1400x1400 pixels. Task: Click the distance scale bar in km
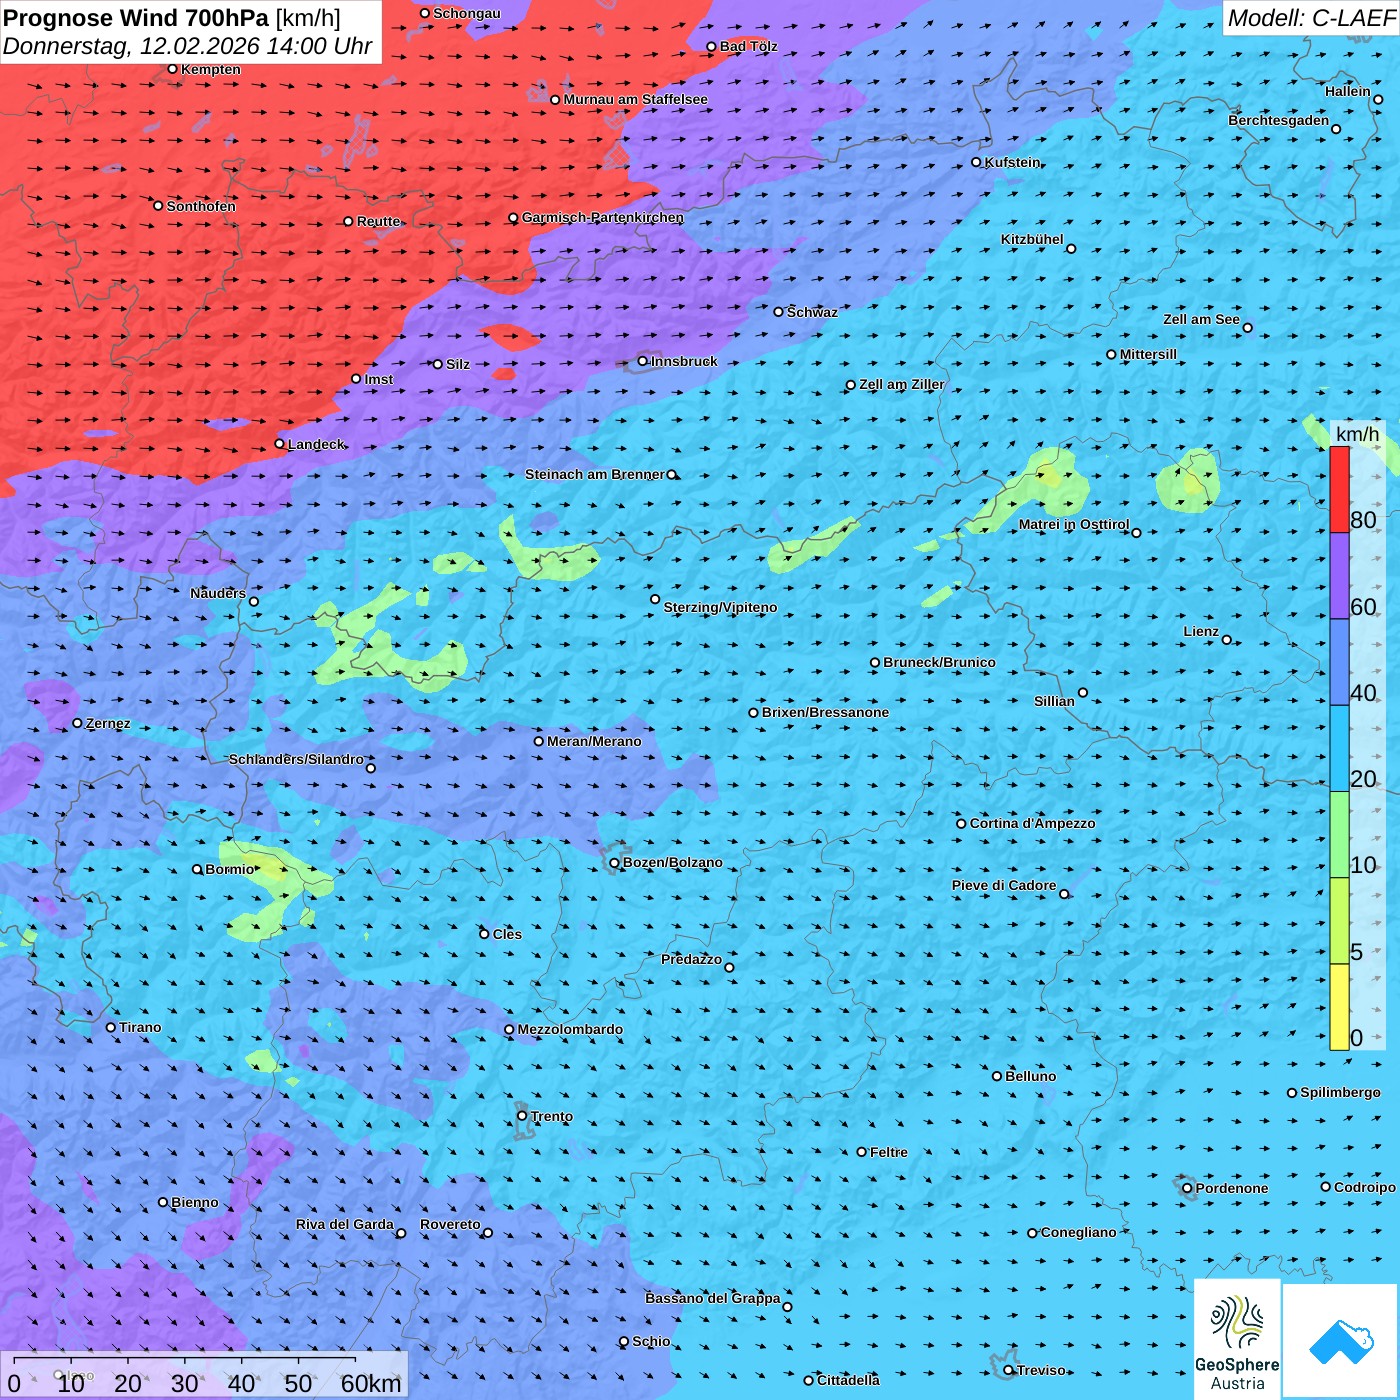204,1375
